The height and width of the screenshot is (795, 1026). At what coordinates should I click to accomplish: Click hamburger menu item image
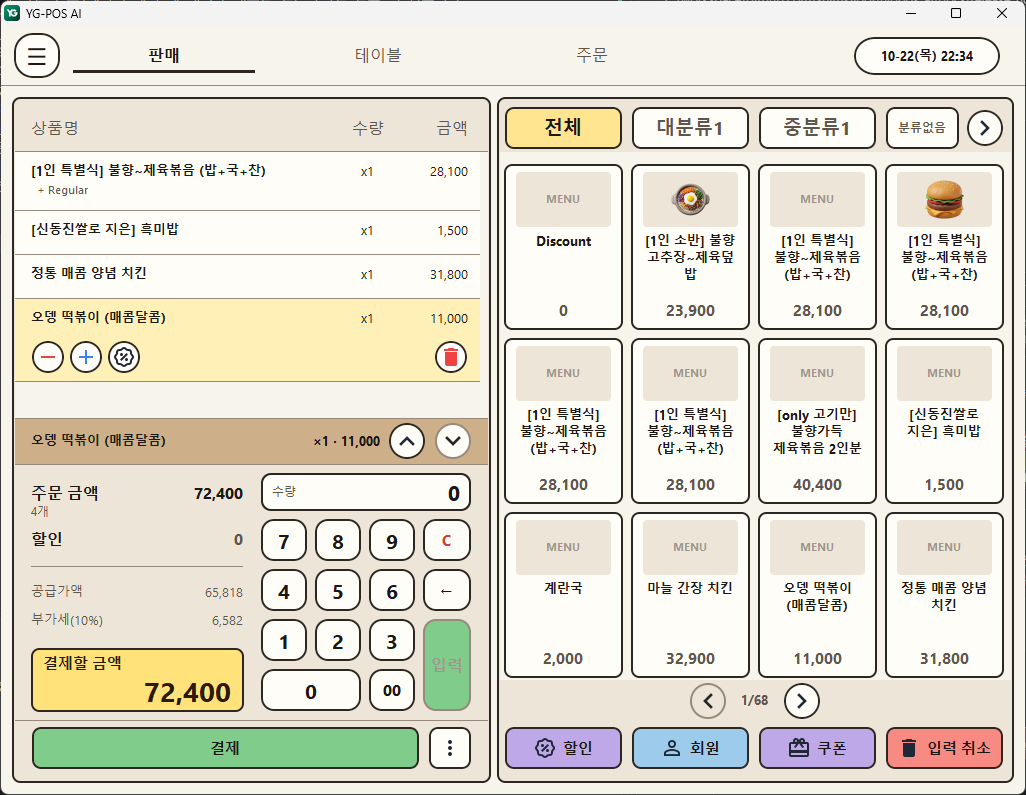click(x=944, y=199)
